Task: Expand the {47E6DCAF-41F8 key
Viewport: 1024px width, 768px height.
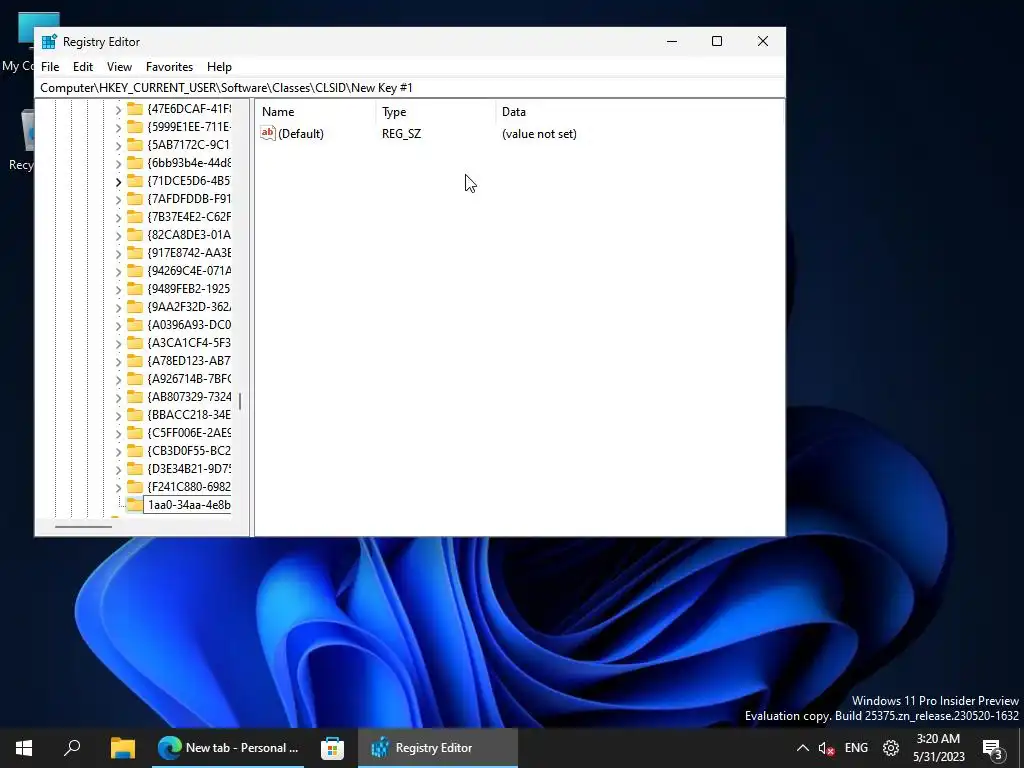Action: (x=118, y=109)
